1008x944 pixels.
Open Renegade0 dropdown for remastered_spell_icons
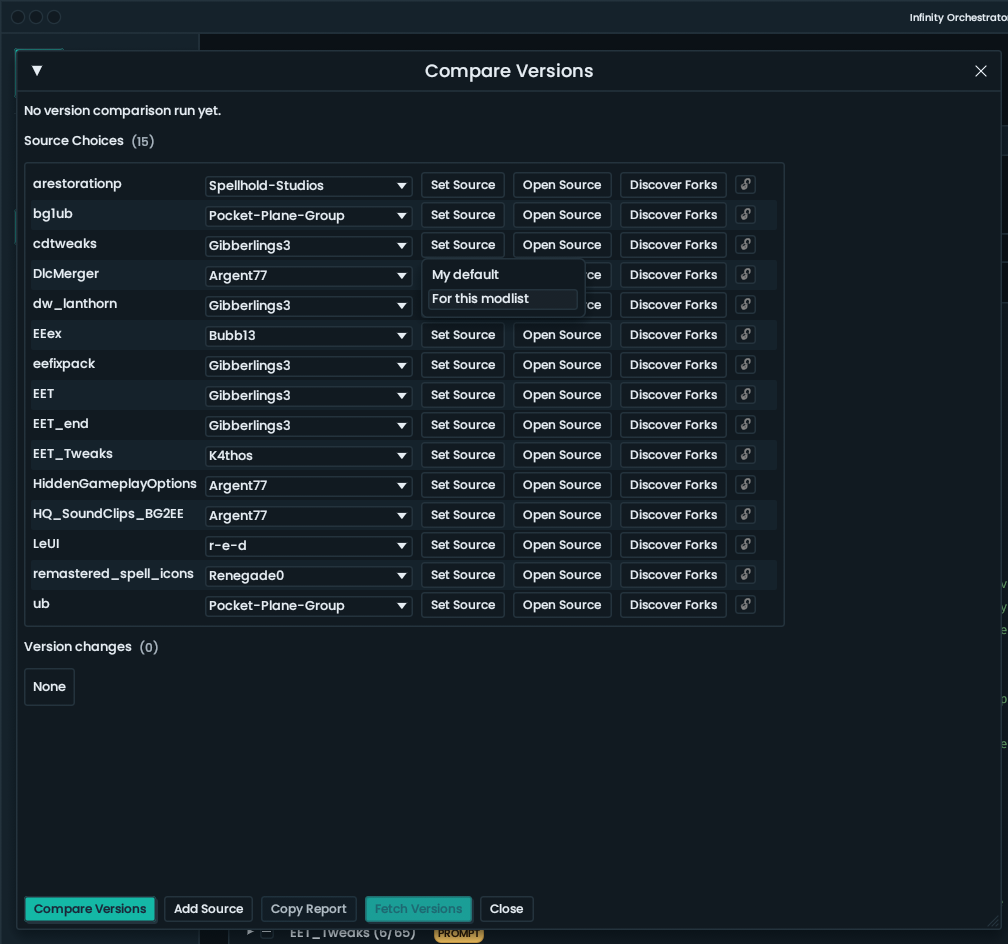click(309, 576)
